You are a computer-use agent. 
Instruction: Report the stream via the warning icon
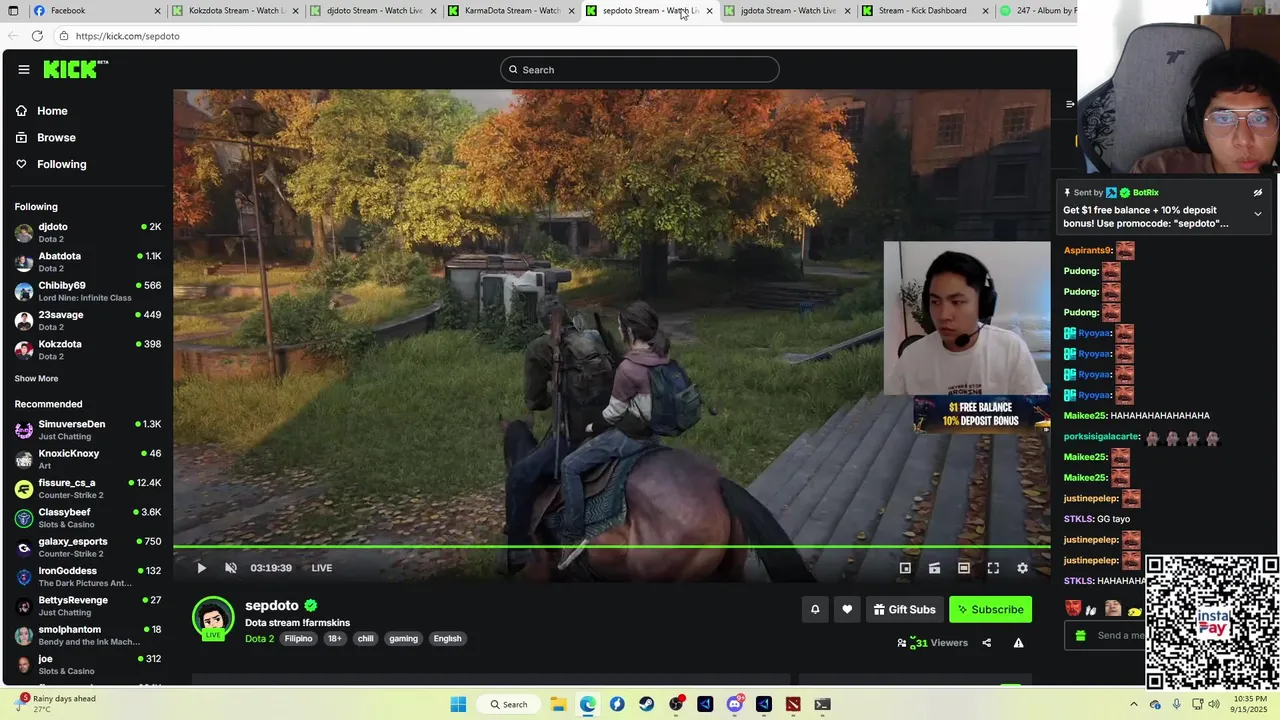(1018, 643)
